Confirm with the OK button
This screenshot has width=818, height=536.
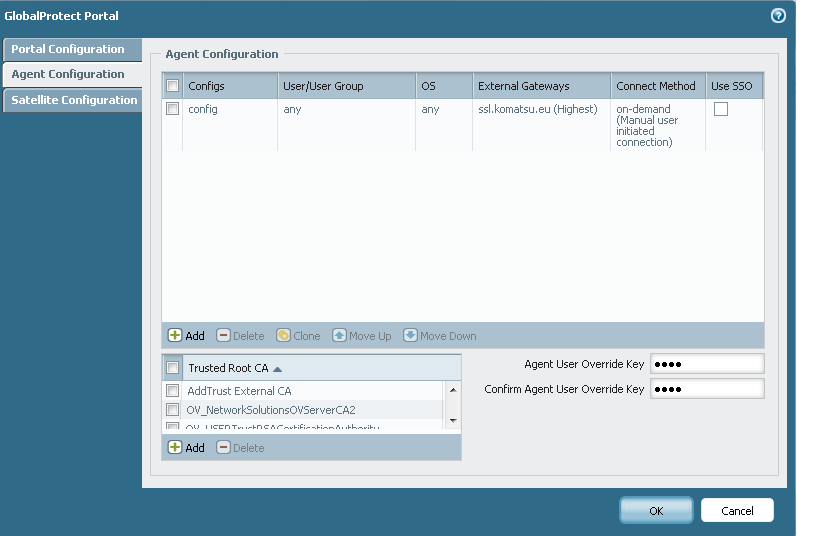(656, 510)
